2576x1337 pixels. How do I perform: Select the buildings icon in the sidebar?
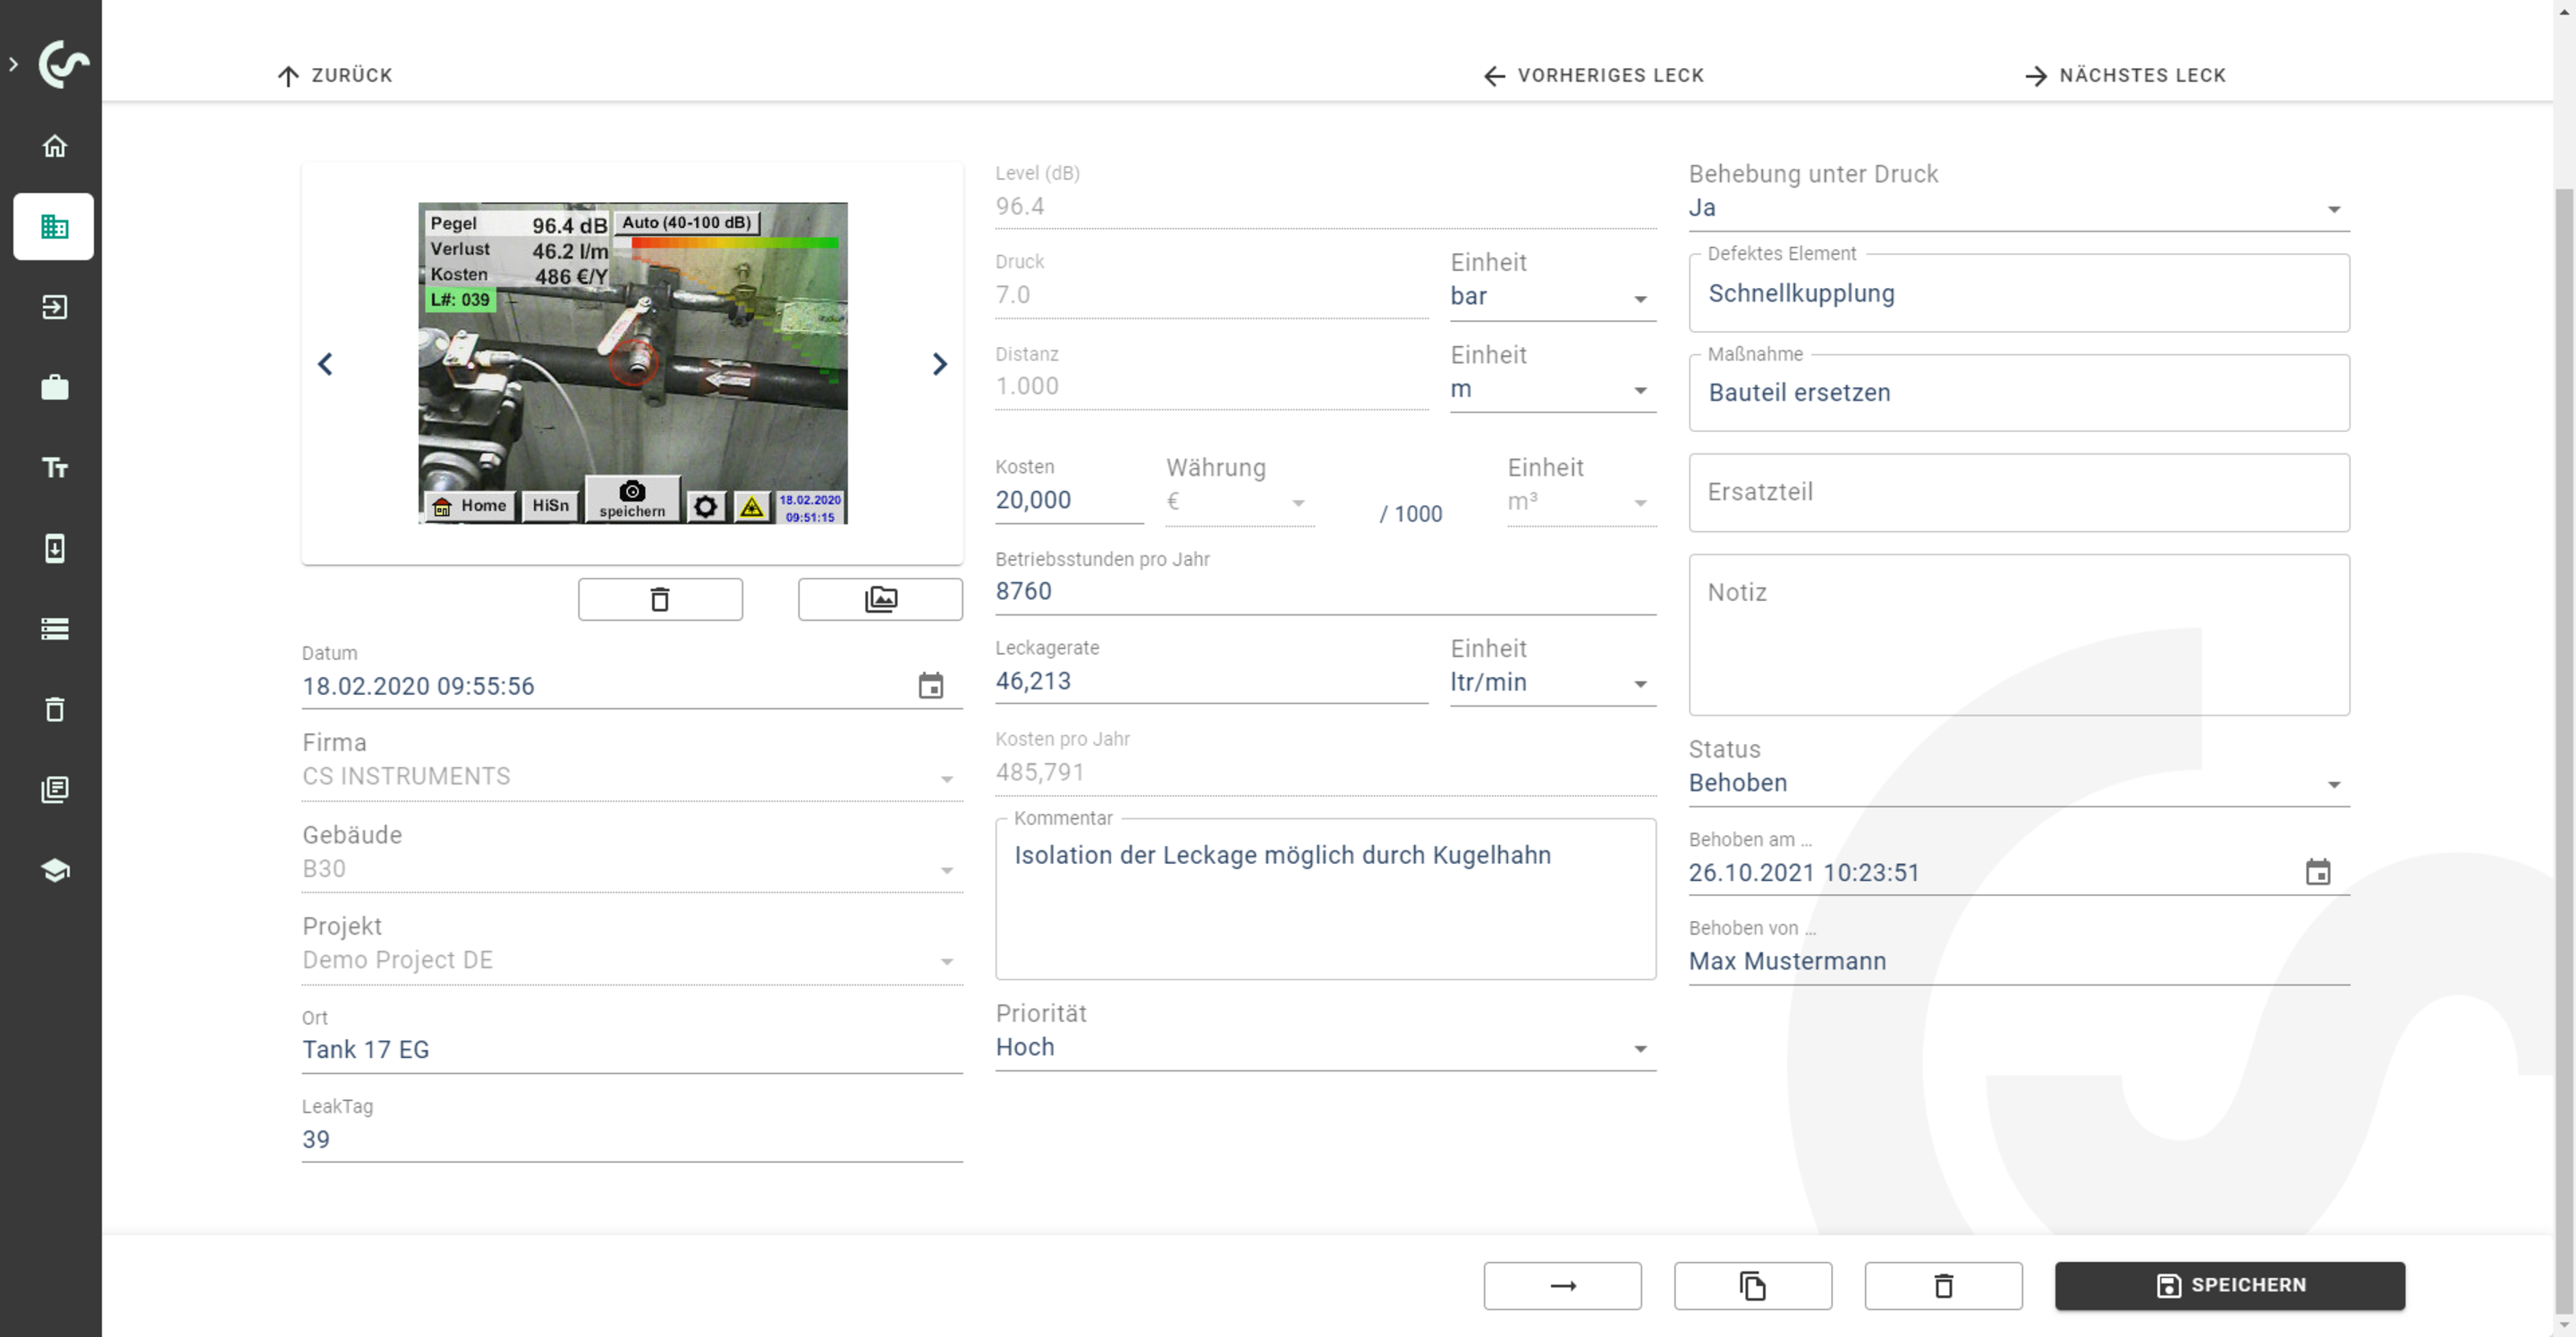pos(54,226)
